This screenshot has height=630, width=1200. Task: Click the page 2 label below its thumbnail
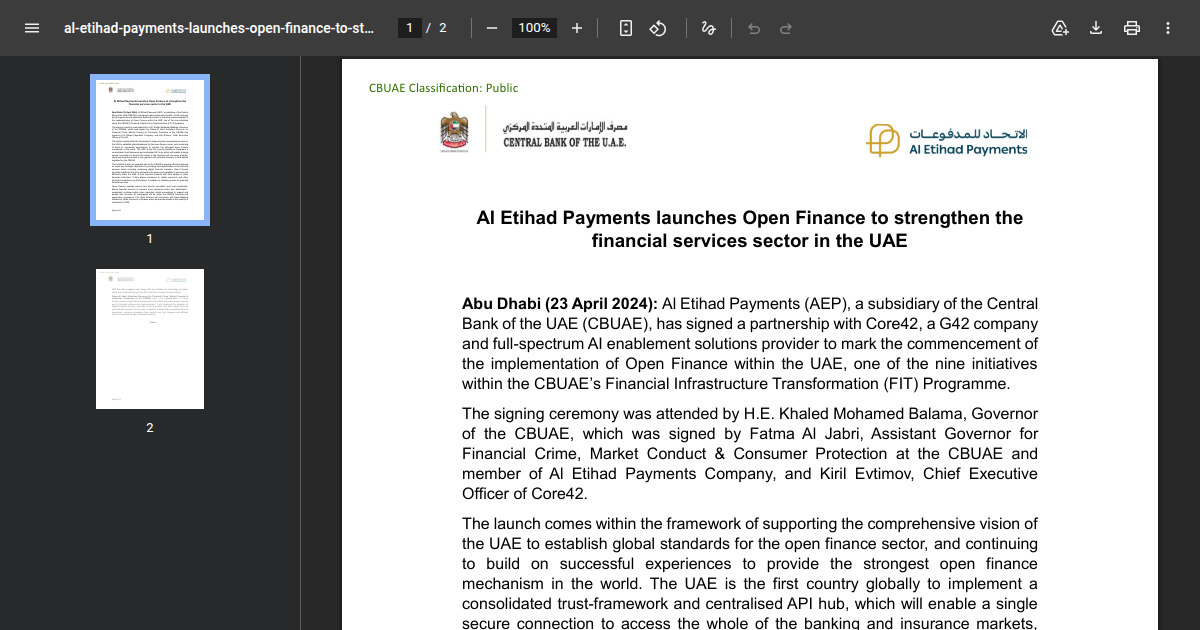point(149,427)
